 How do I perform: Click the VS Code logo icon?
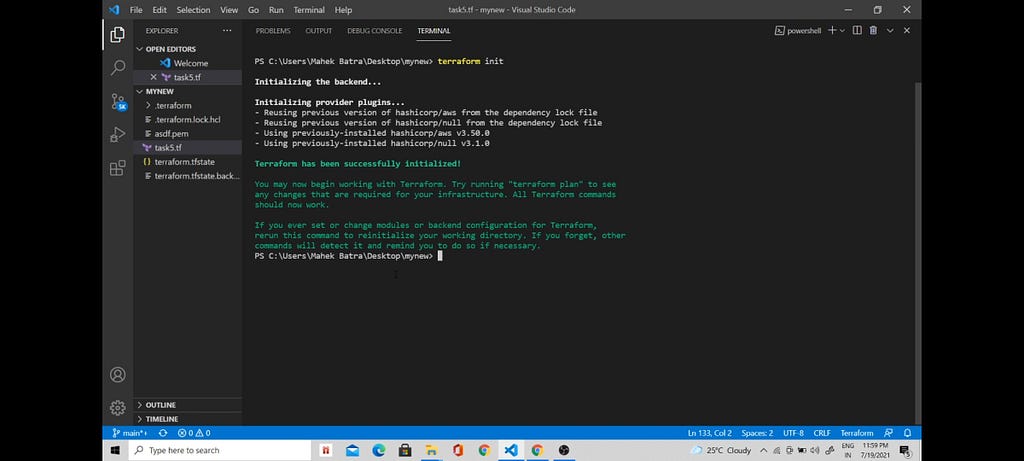114,10
